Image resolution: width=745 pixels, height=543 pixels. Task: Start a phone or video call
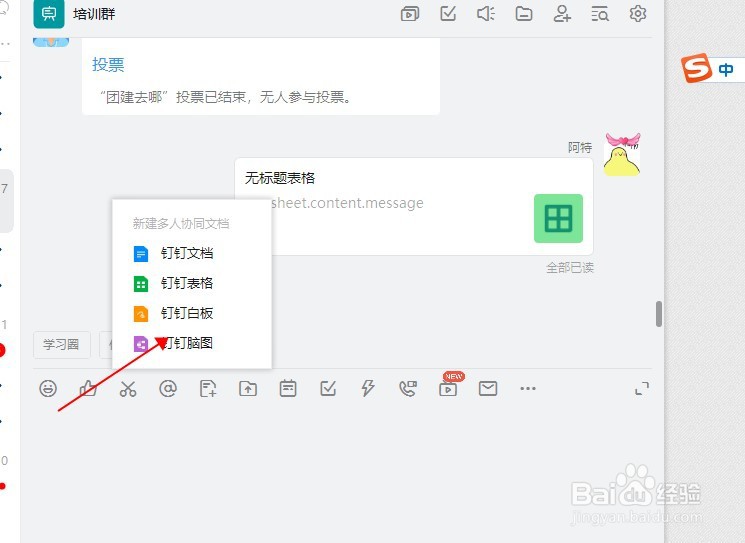pos(408,389)
